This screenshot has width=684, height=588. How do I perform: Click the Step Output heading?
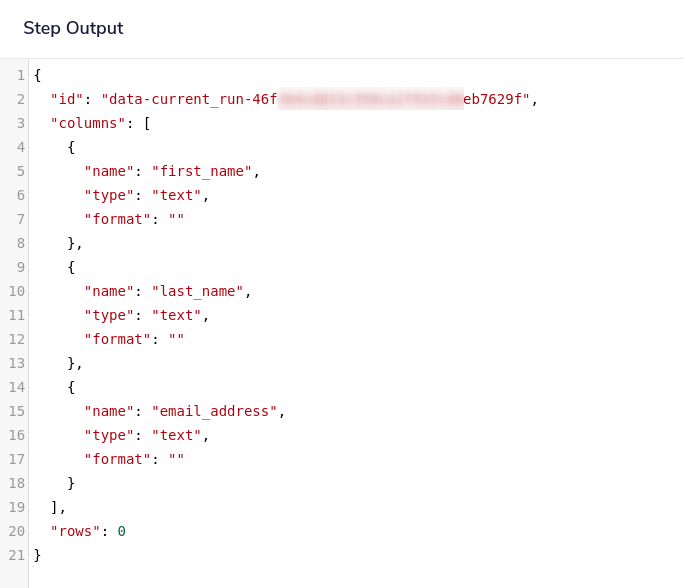73,28
